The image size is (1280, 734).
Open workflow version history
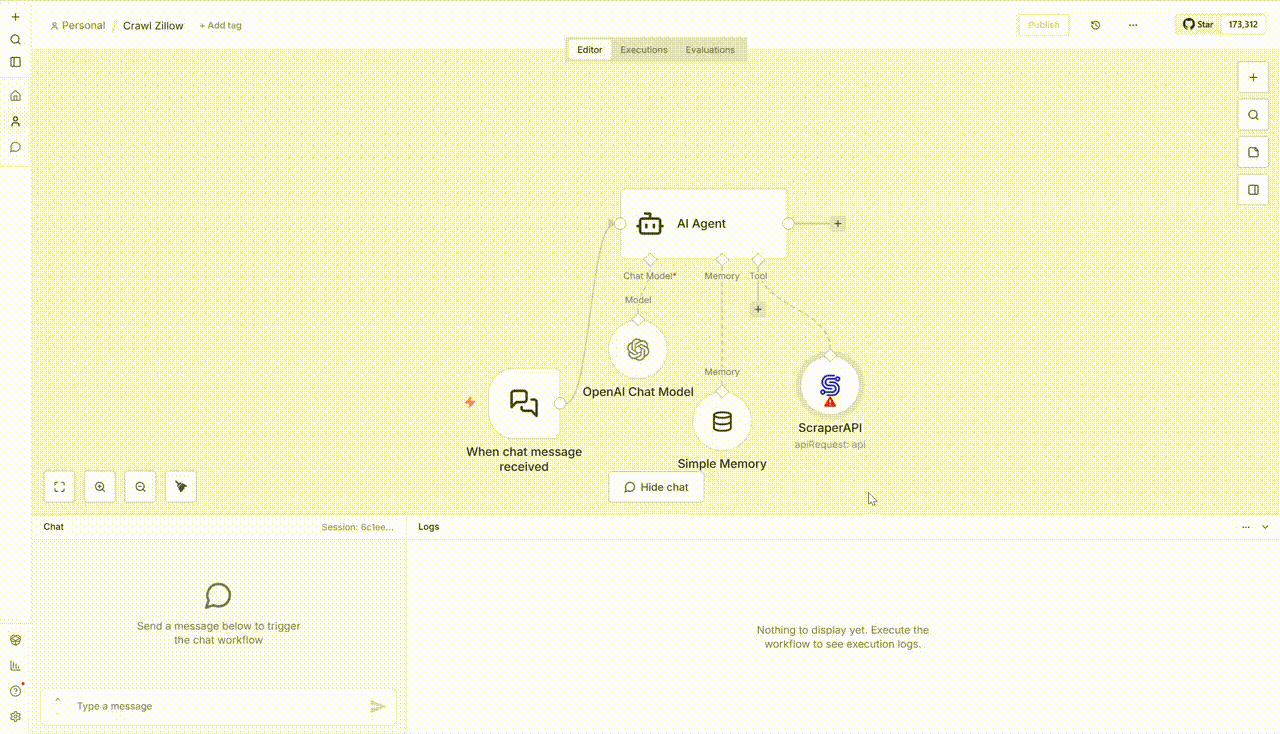pyautogui.click(x=1095, y=25)
